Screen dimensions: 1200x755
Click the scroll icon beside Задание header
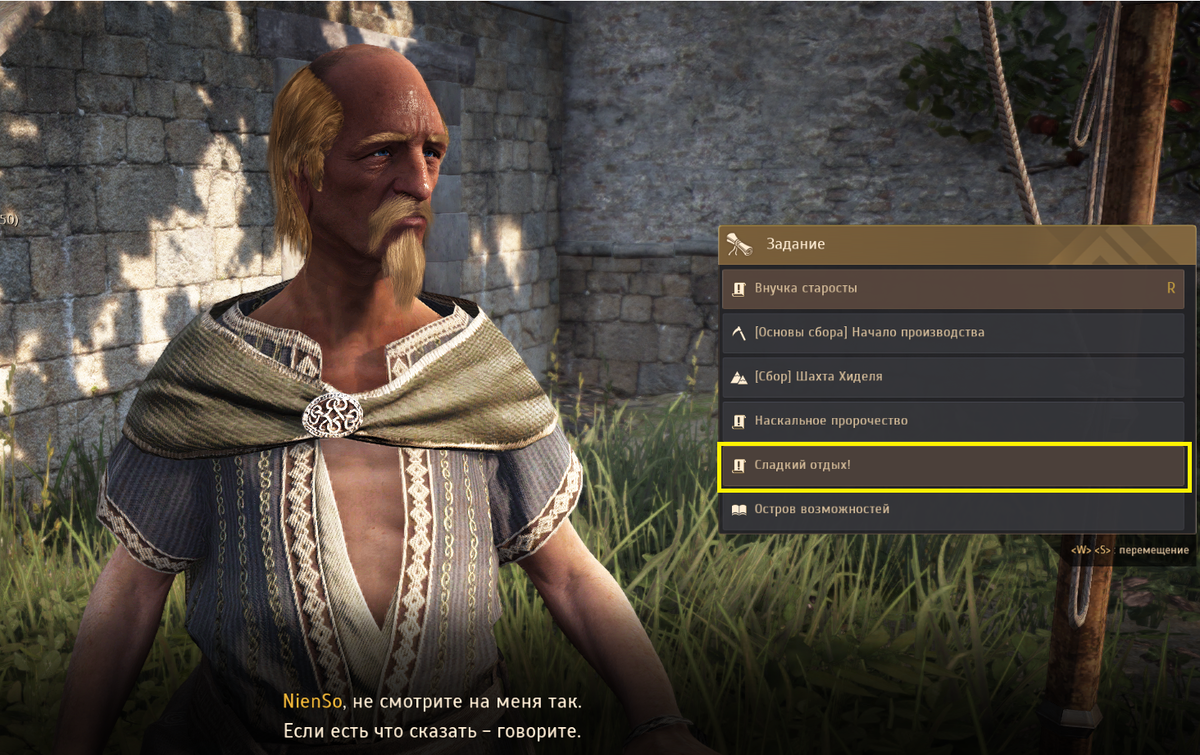point(741,243)
